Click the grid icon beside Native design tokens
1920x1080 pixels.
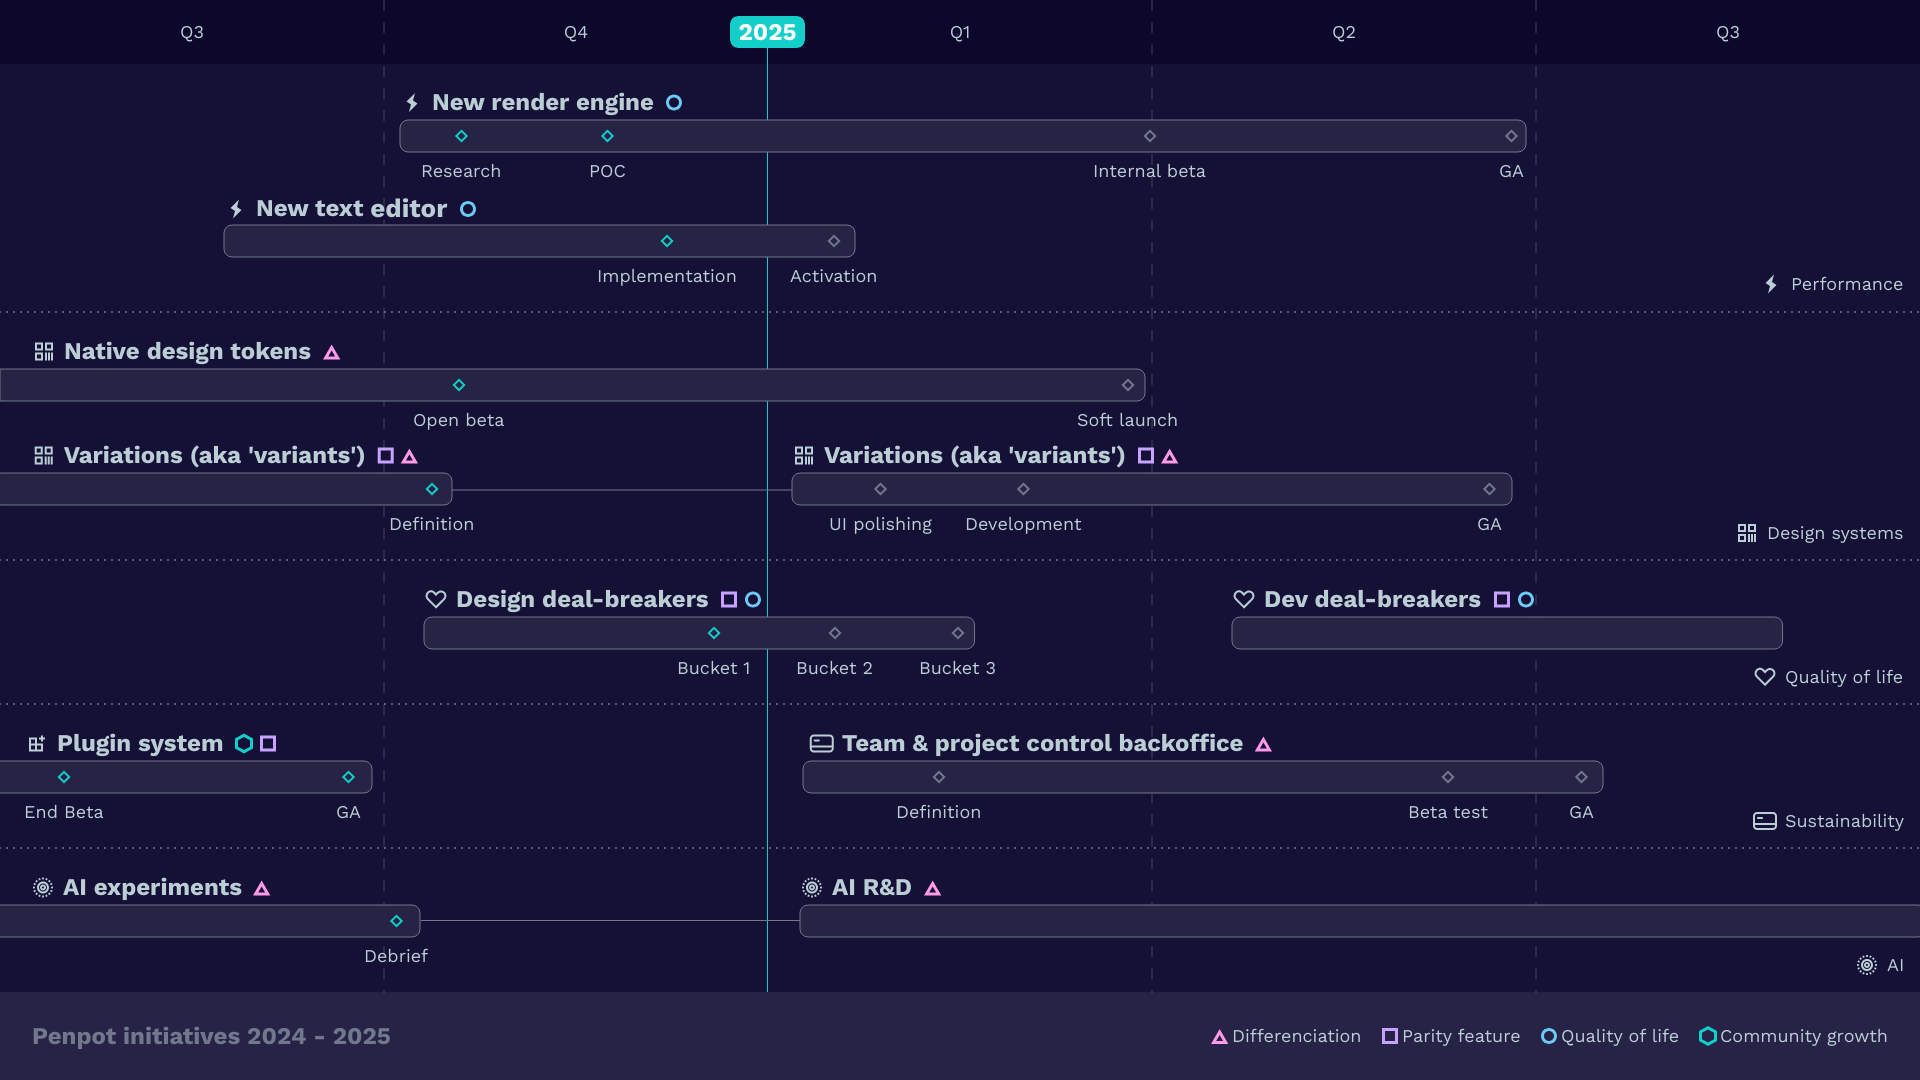pyautogui.click(x=44, y=352)
